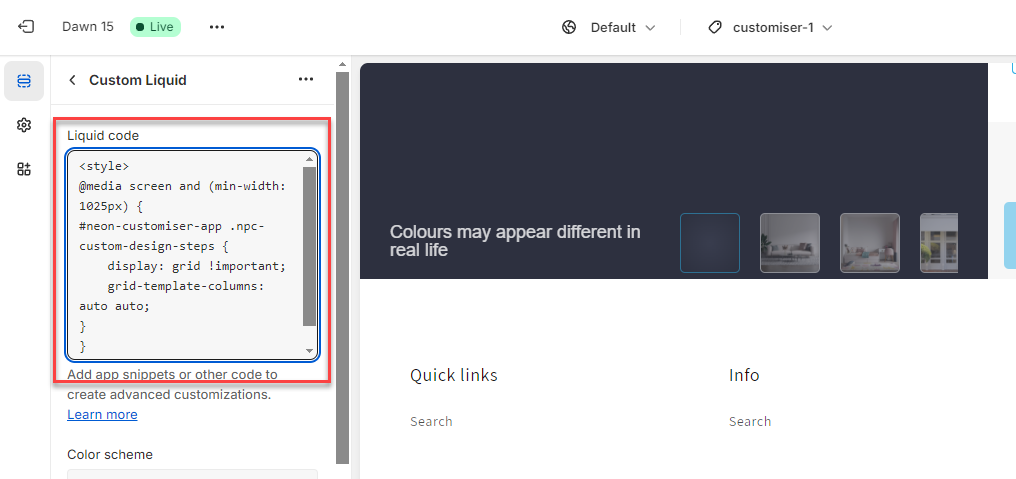Click the exit editor icon
The image size is (1016, 479).
[26, 27]
